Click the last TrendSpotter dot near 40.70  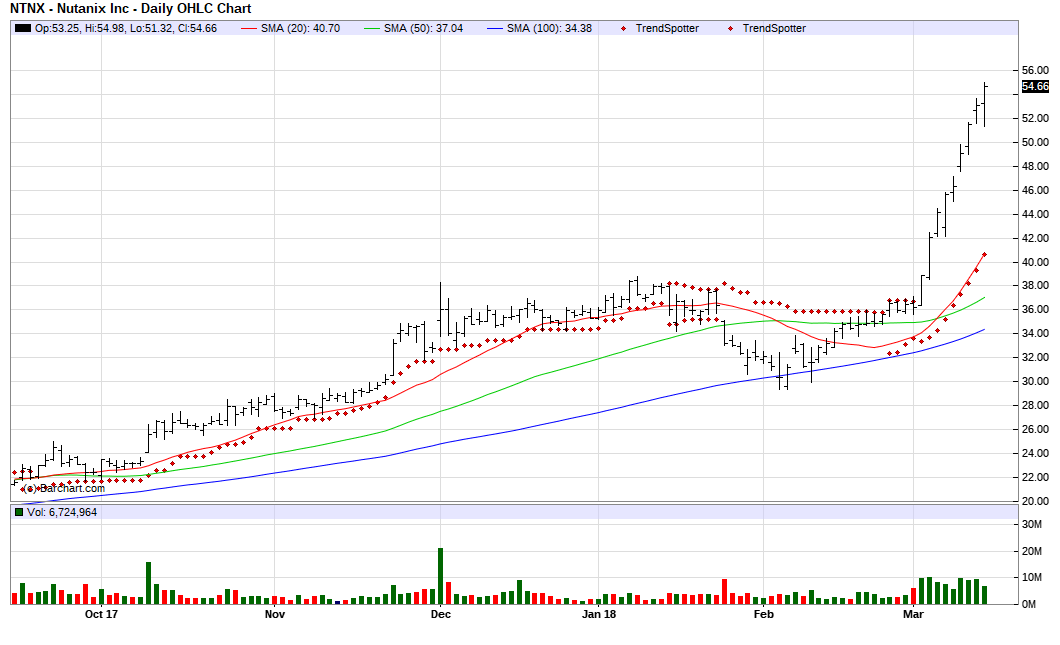click(984, 254)
